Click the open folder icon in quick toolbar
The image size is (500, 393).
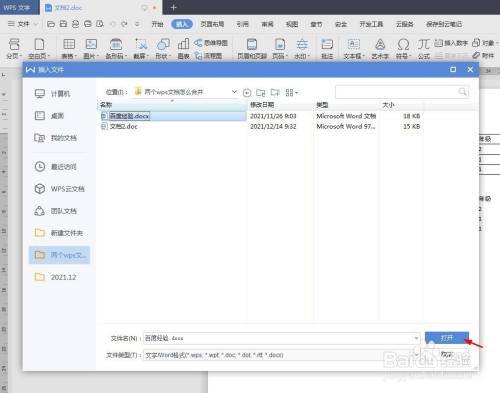[51, 24]
